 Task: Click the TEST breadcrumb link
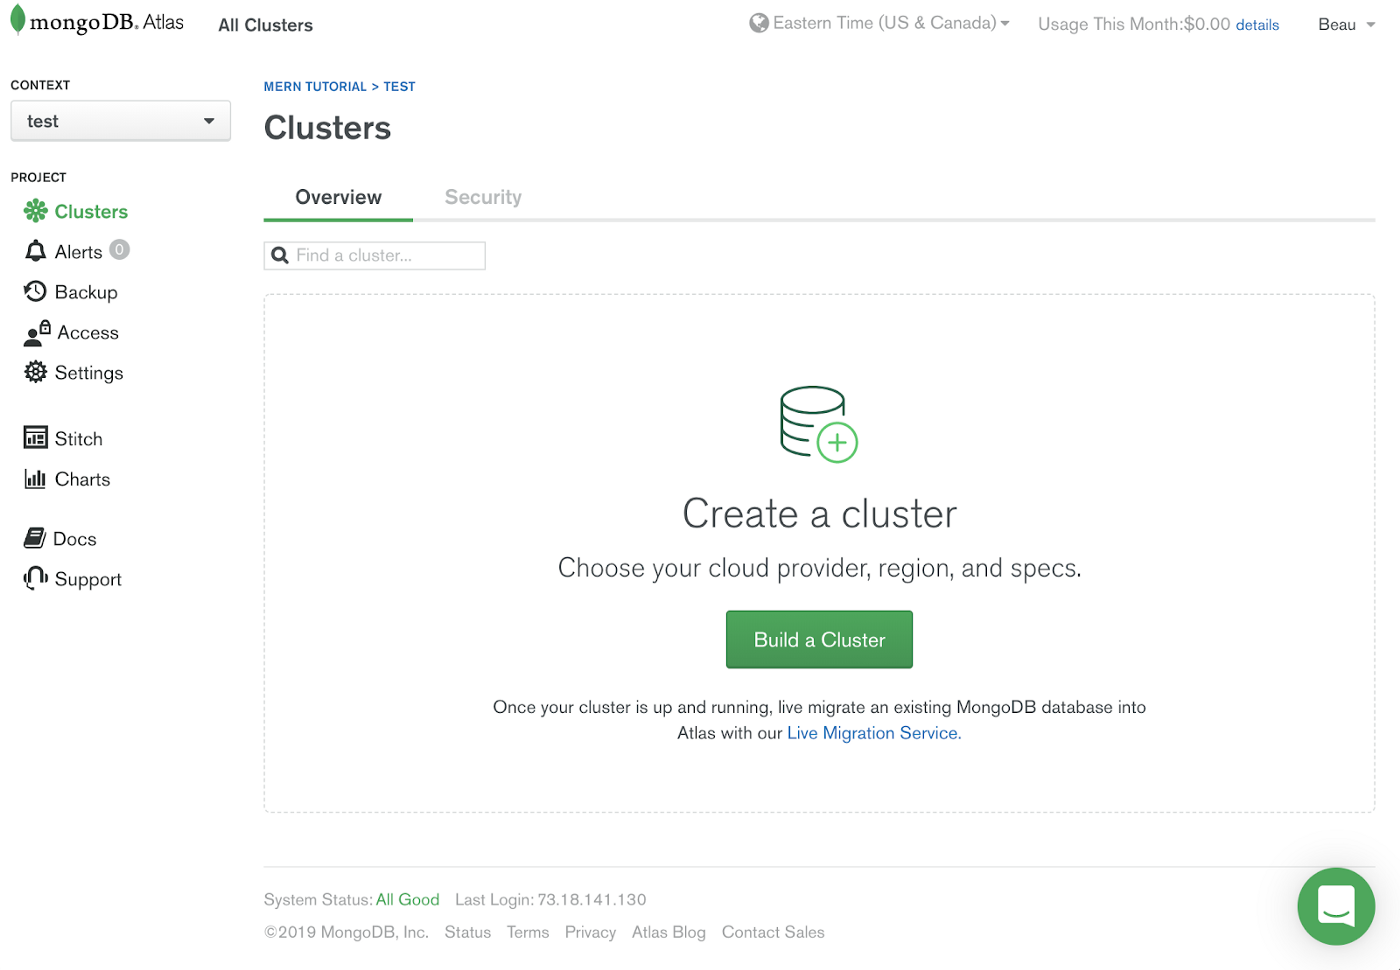tap(399, 87)
